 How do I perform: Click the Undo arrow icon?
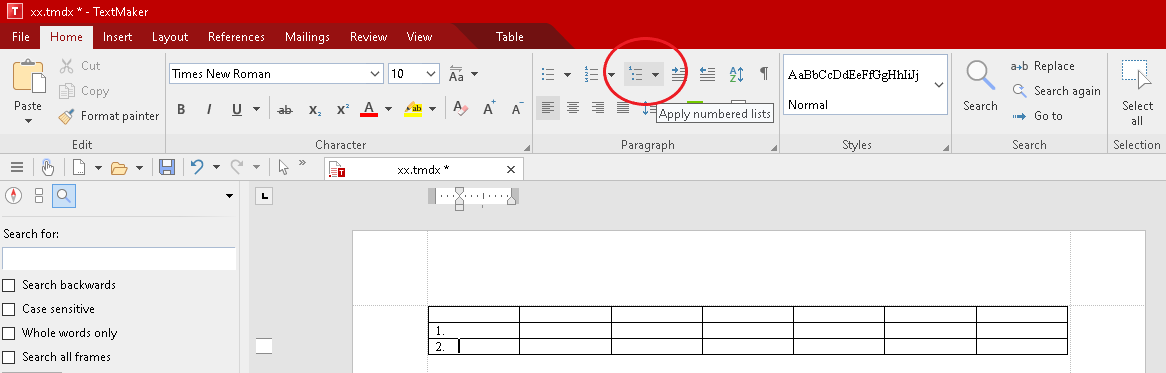197,167
